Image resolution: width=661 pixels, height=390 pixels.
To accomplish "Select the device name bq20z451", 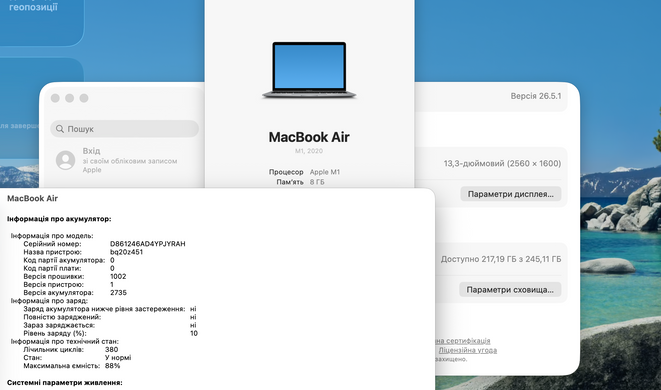I will pos(126,252).
